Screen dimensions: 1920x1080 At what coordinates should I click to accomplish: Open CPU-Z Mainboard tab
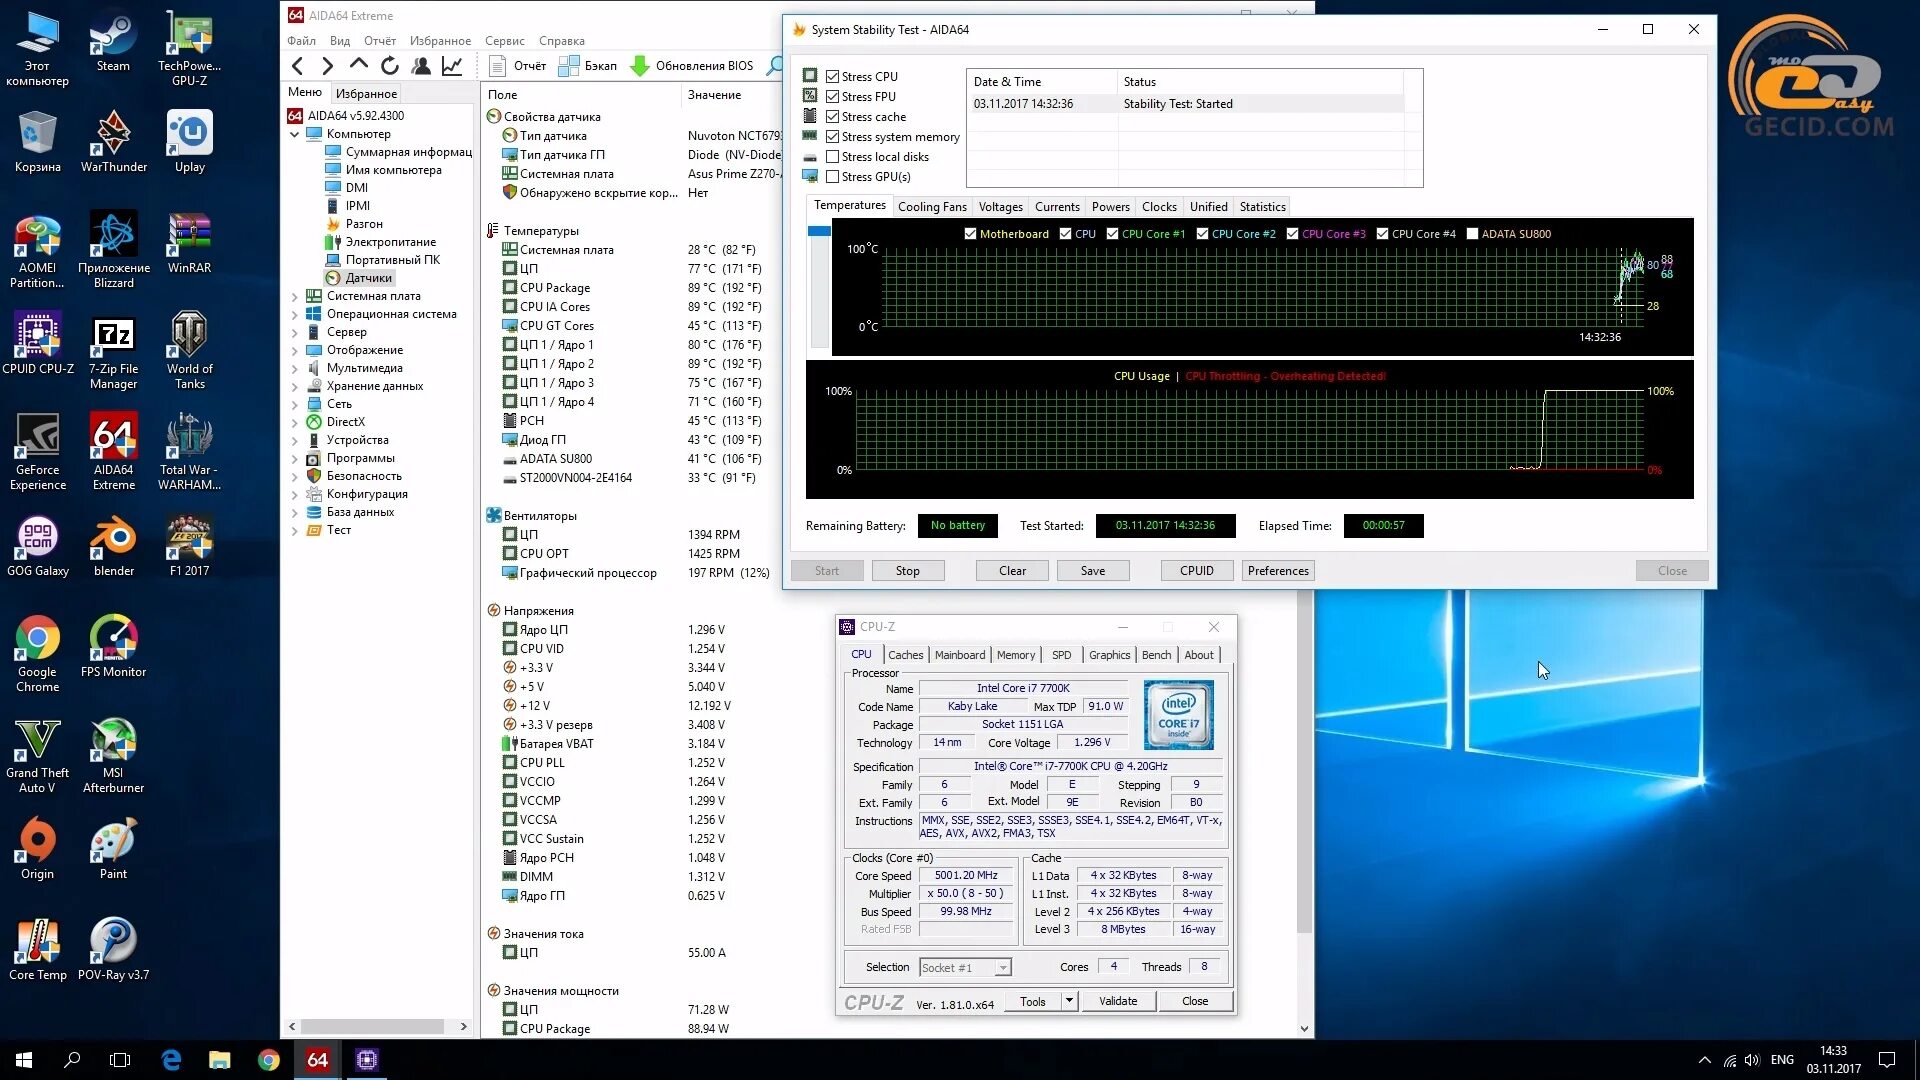point(960,655)
